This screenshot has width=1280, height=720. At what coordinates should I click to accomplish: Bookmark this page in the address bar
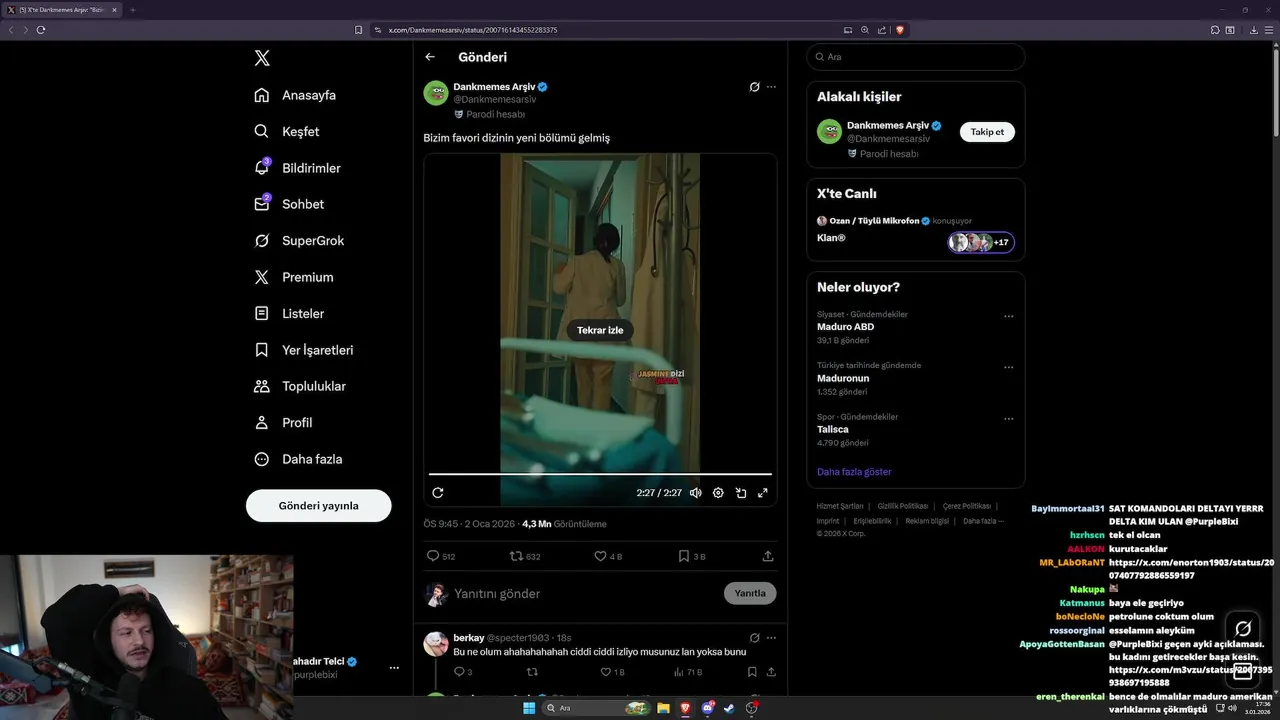[x=359, y=30]
